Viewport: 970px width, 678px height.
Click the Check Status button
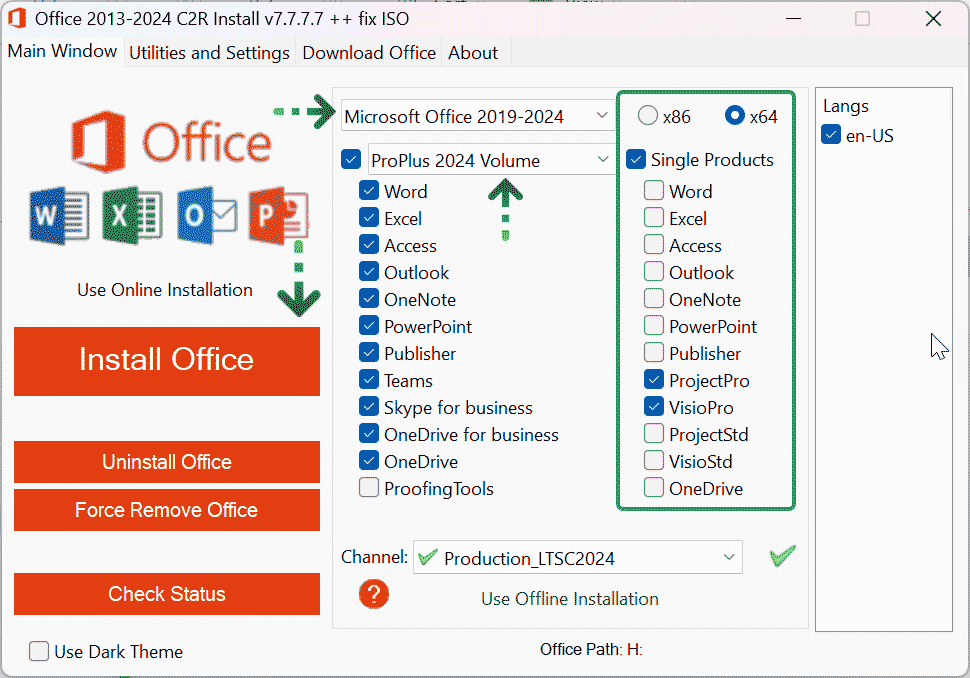[x=167, y=594]
